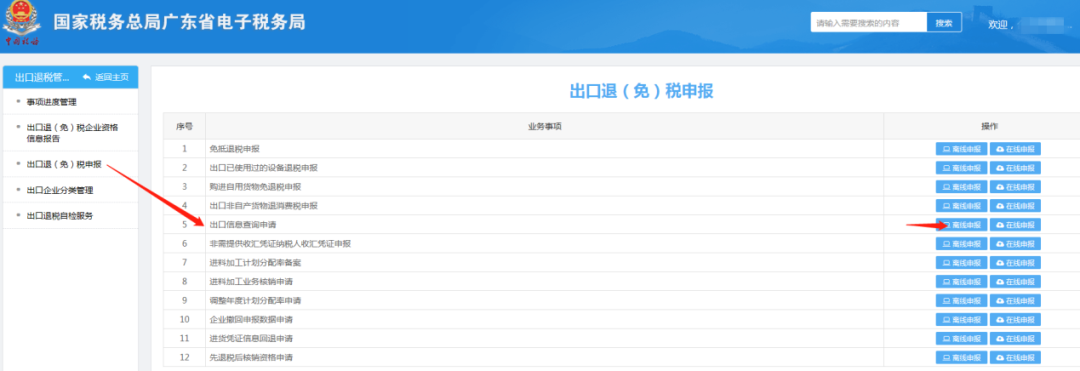Viewport: 1080px width, 371px height.
Task: Click 调整年度计划分配率申请 row text
Action: tap(256, 301)
